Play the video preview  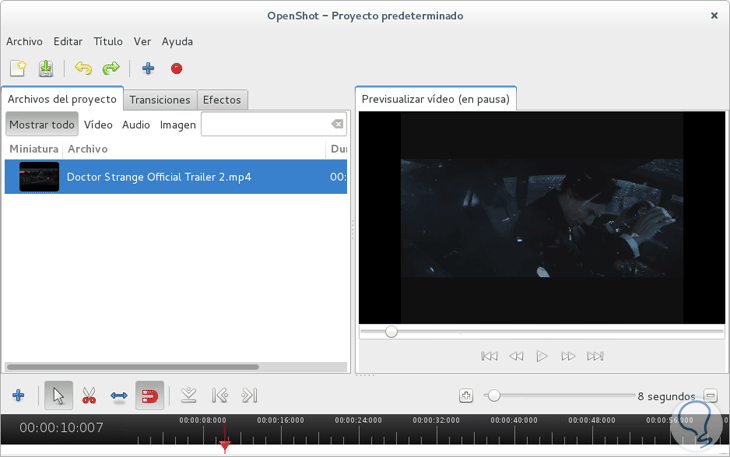[x=541, y=356]
